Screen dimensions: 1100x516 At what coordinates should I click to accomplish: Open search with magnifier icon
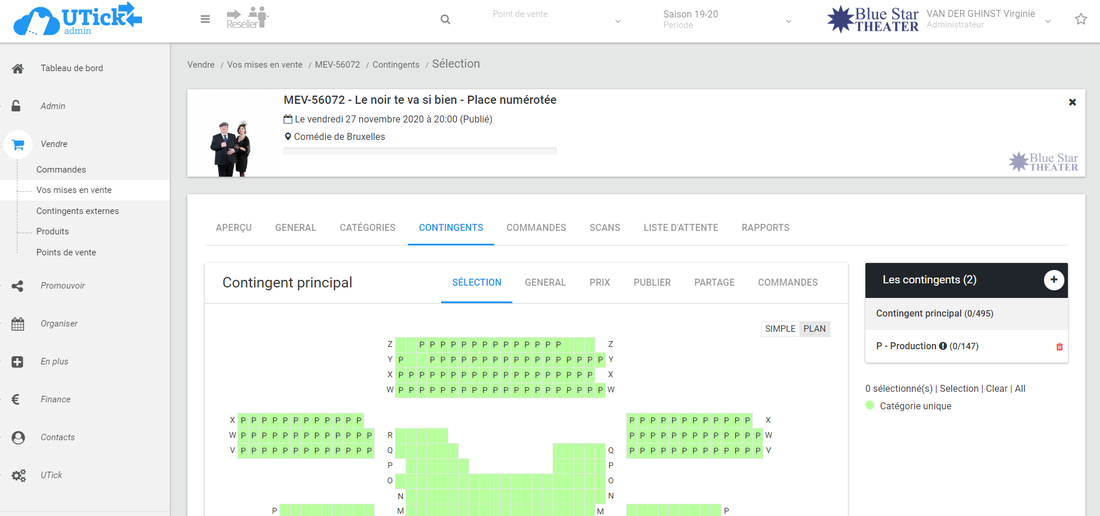tap(445, 20)
